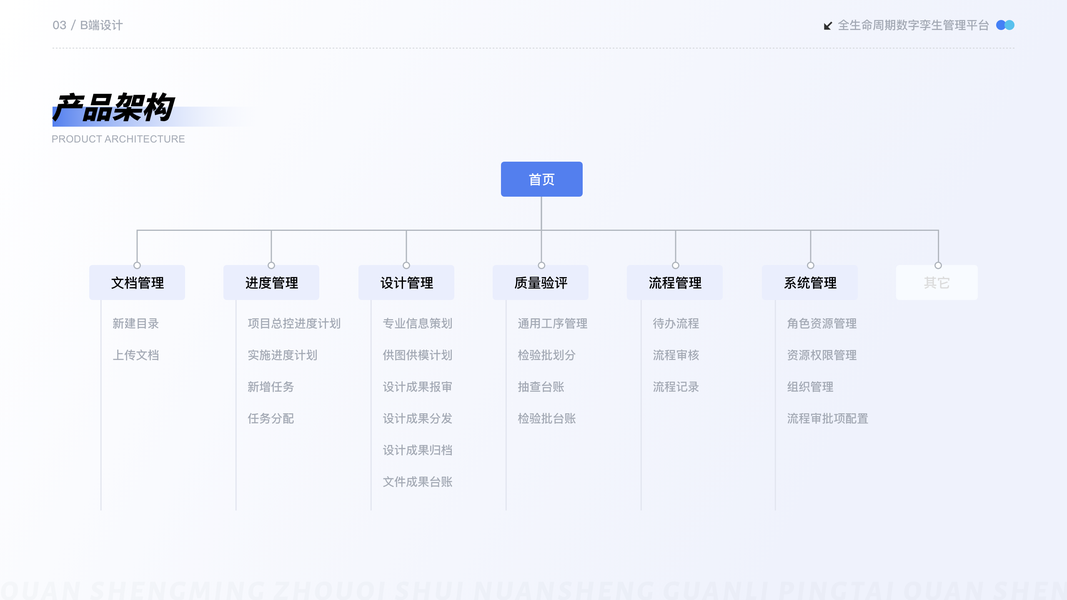Click the 资源权限管理 item

click(821, 355)
